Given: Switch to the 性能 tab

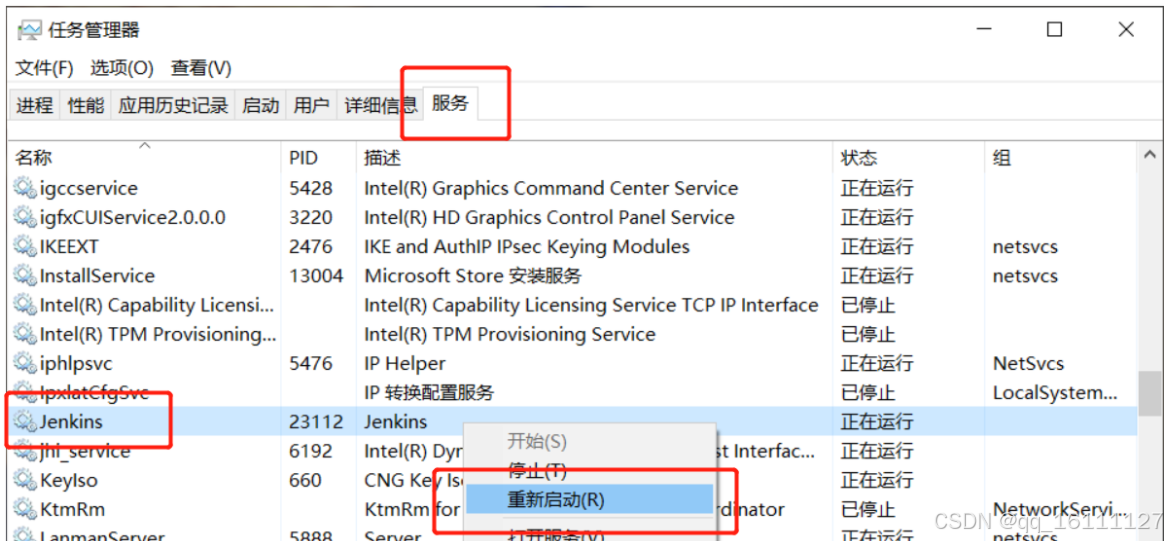Looking at the screenshot, I should 86,106.
